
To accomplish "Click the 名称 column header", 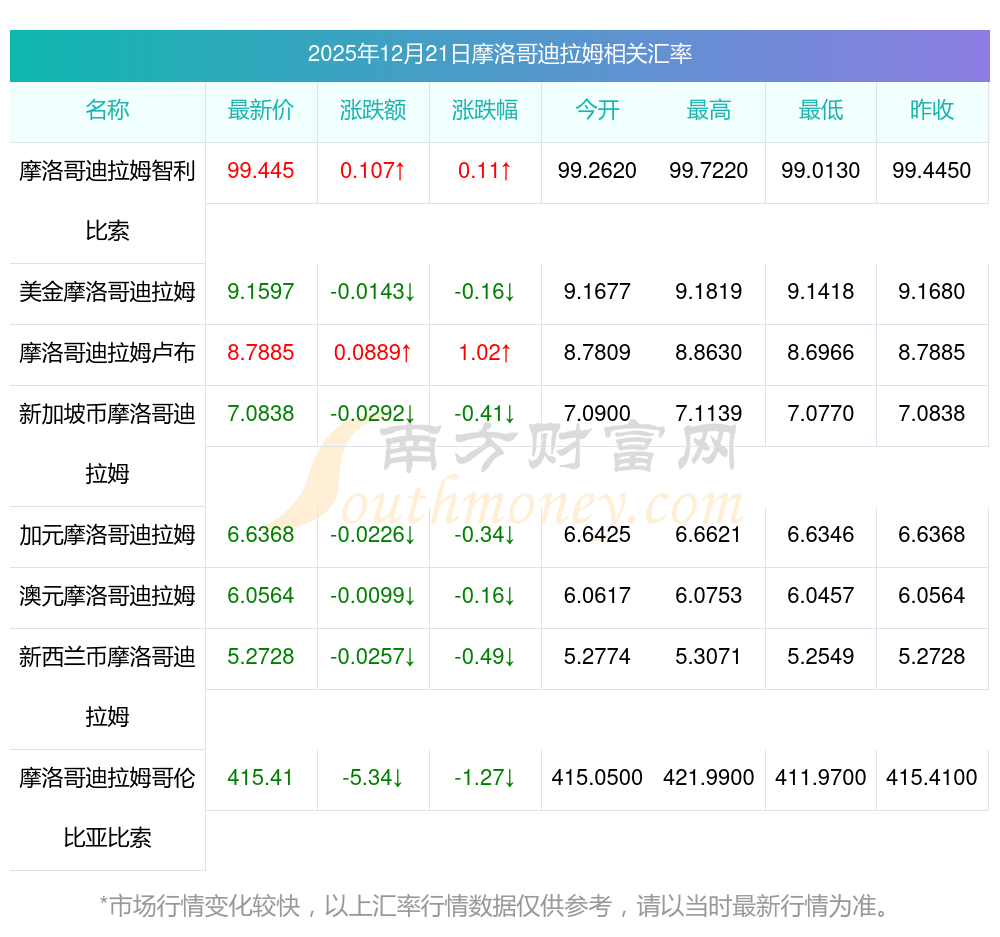I will (x=107, y=111).
